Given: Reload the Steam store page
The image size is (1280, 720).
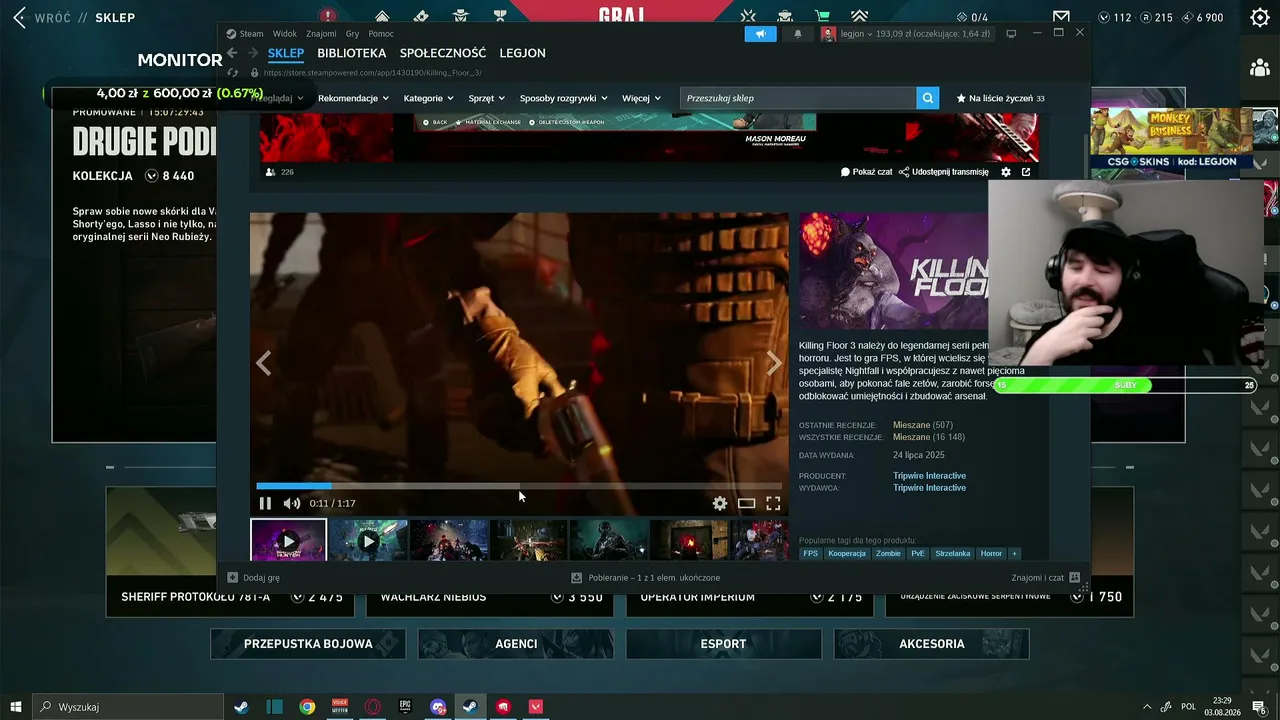Looking at the screenshot, I should (x=233, y=73).
